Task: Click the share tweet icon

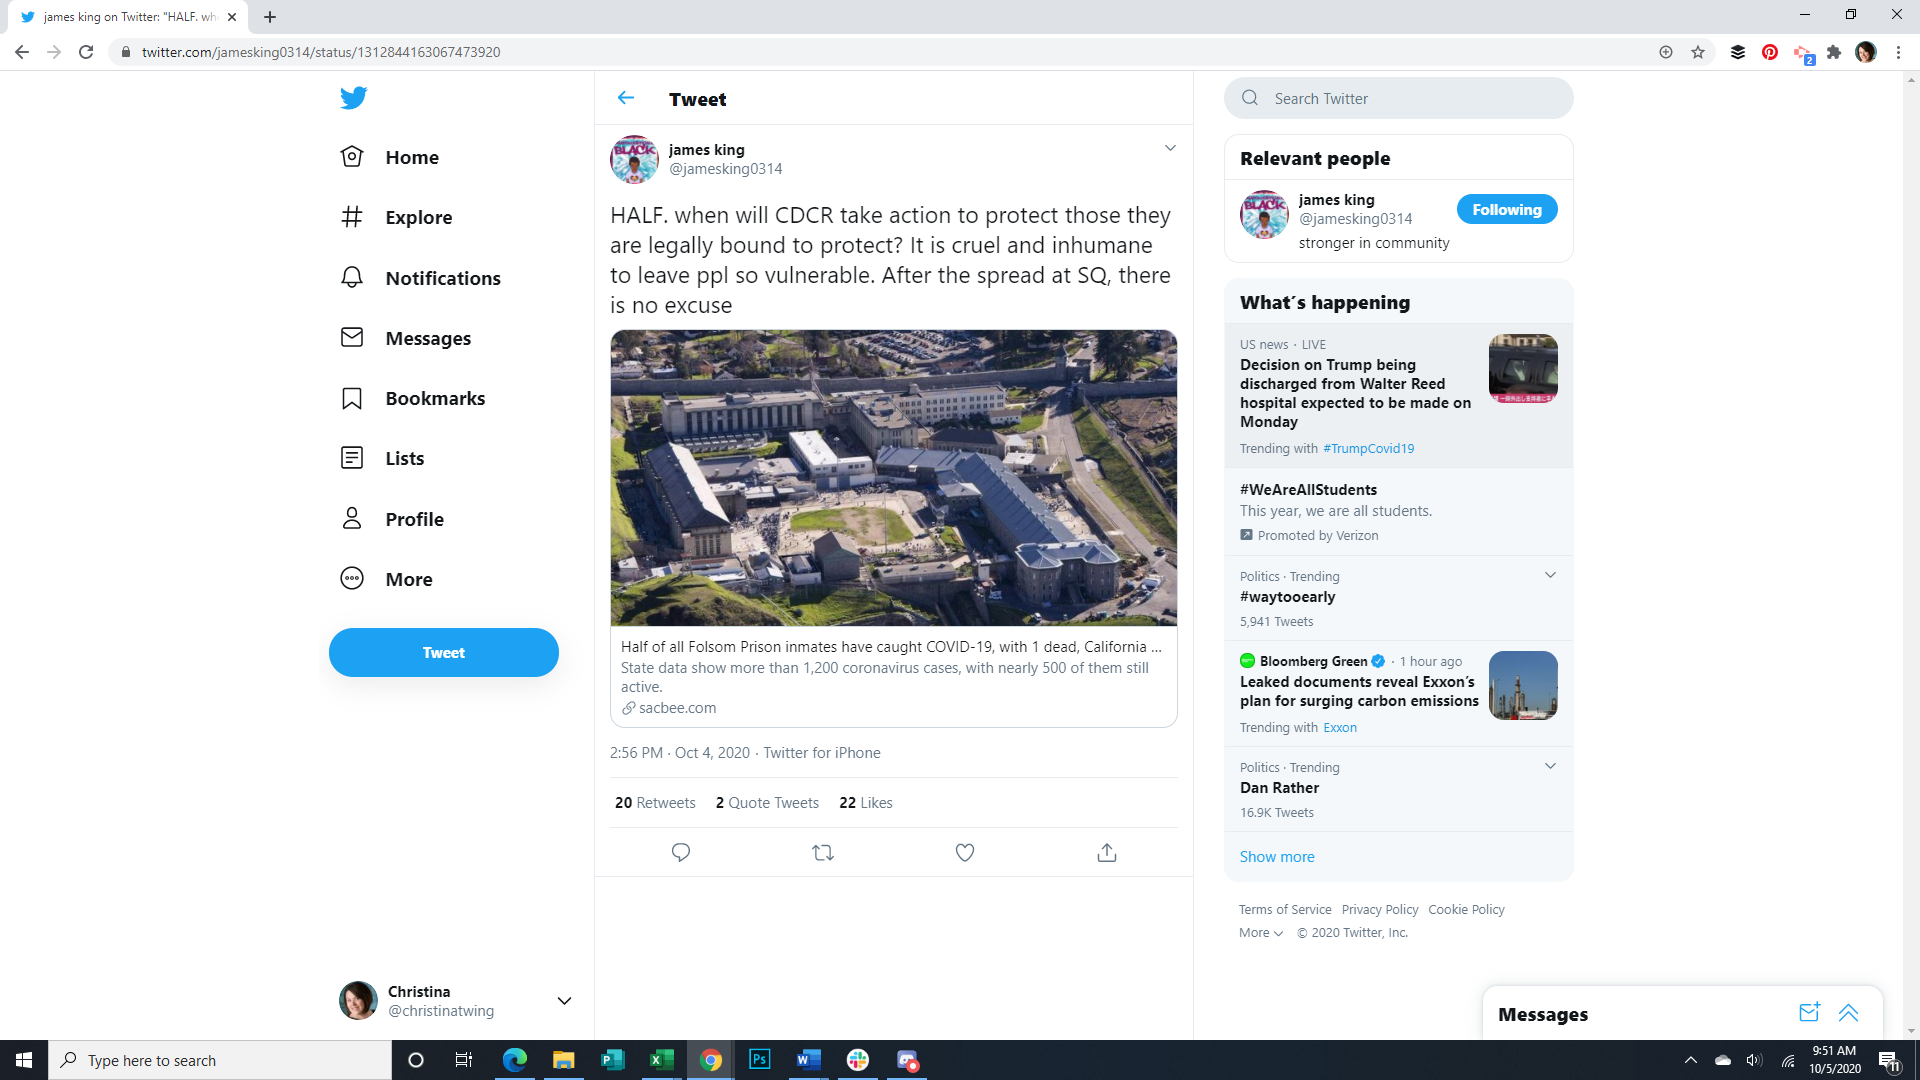Action: point(1107,852)
